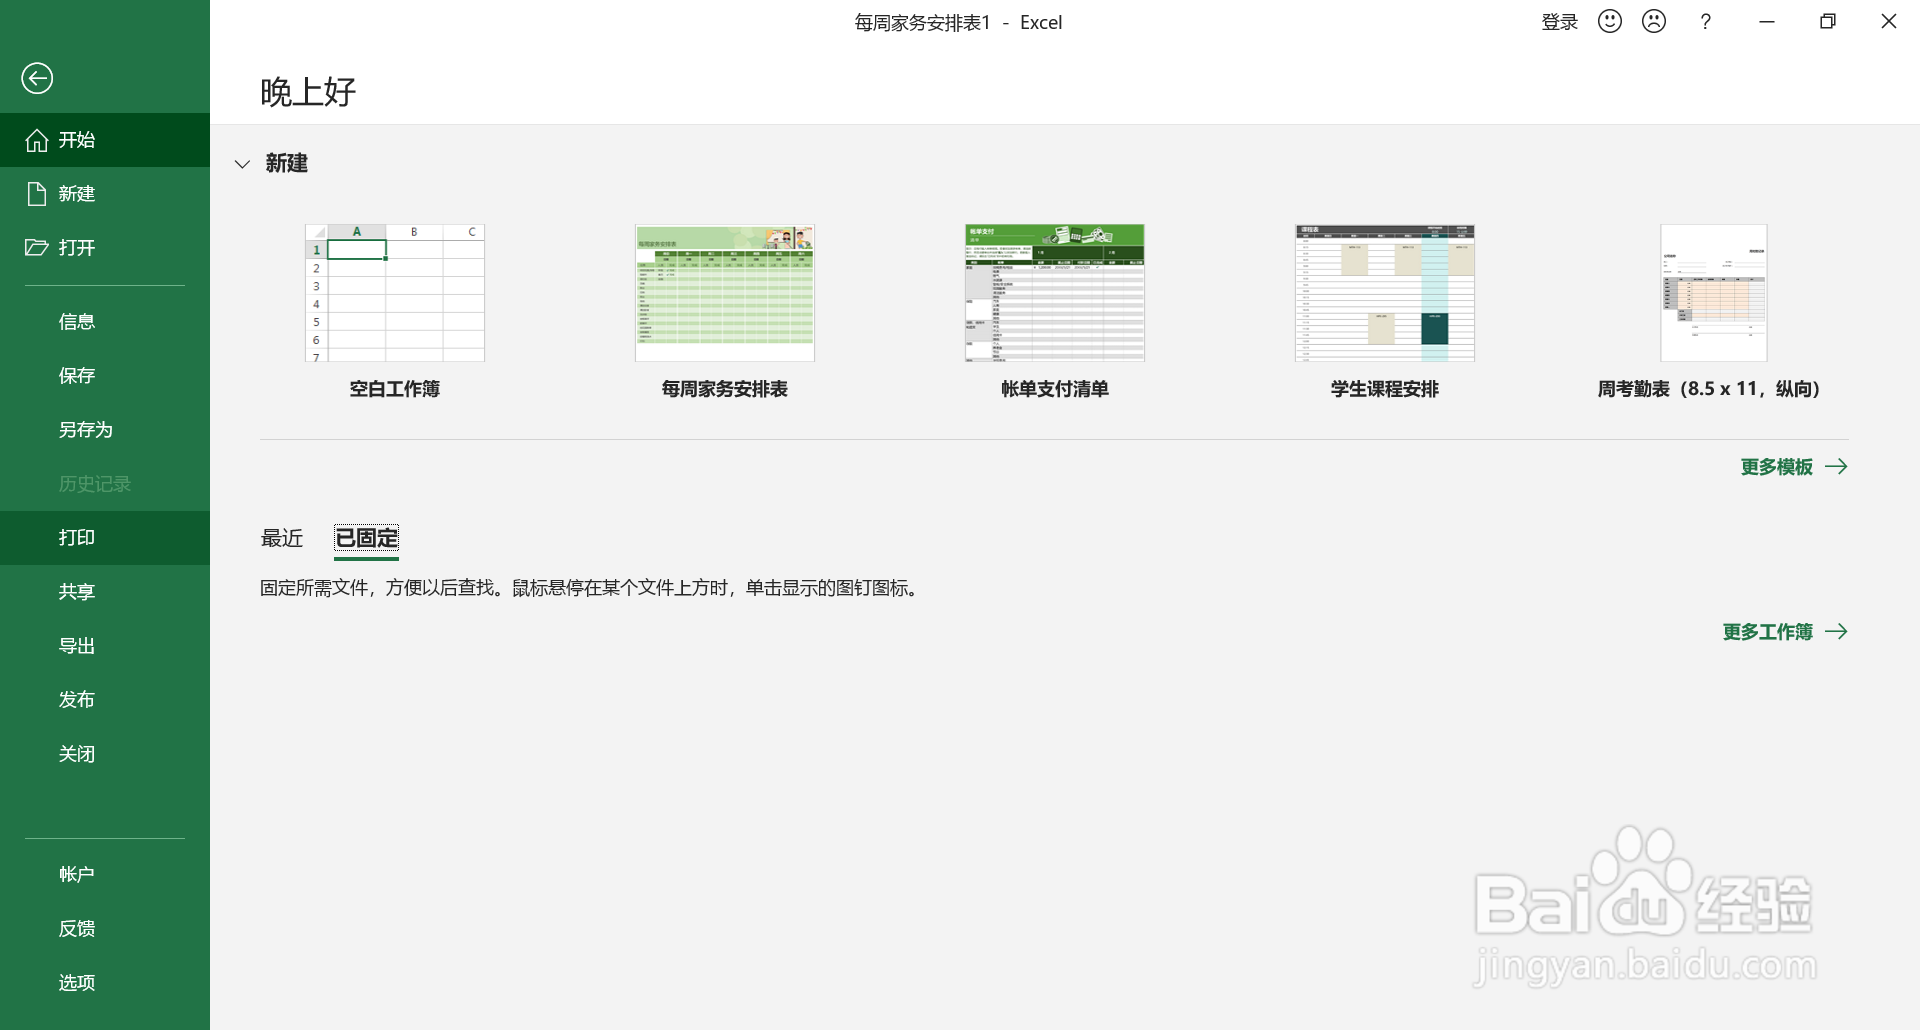
Task: Close the Excel window
Action: 1889,22
